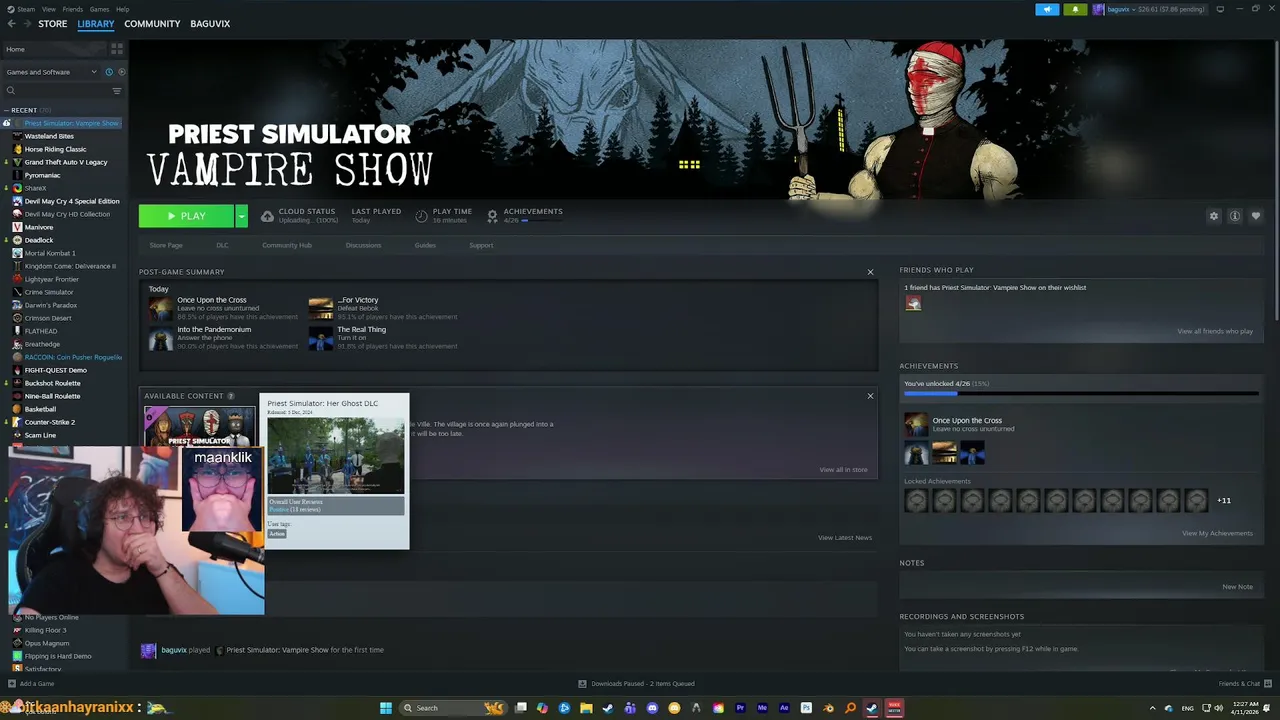The image size is (1280, 720).
Task: Open the Help menu
Action: 122,9
